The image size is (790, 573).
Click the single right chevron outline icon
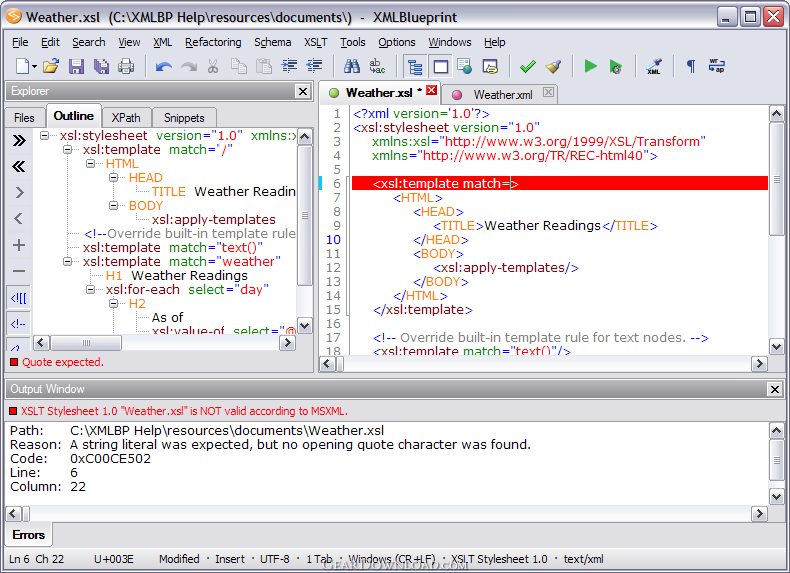pyautogui.click(x=19, y=193)
